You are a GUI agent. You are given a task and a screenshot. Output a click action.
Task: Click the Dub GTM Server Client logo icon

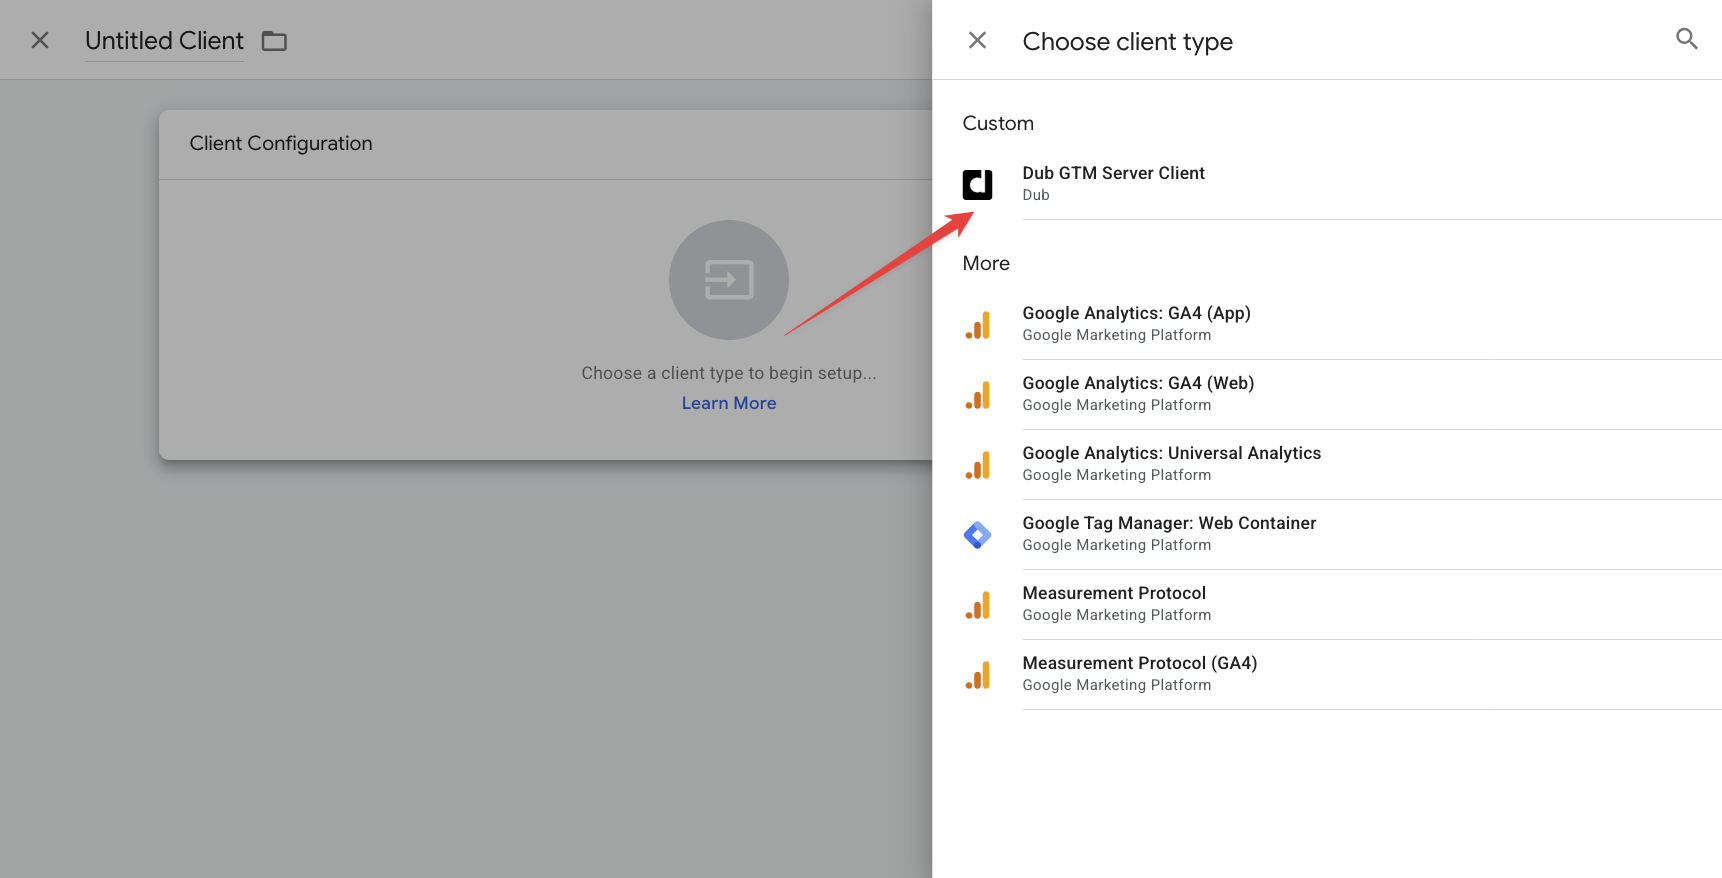pos(977,185)
